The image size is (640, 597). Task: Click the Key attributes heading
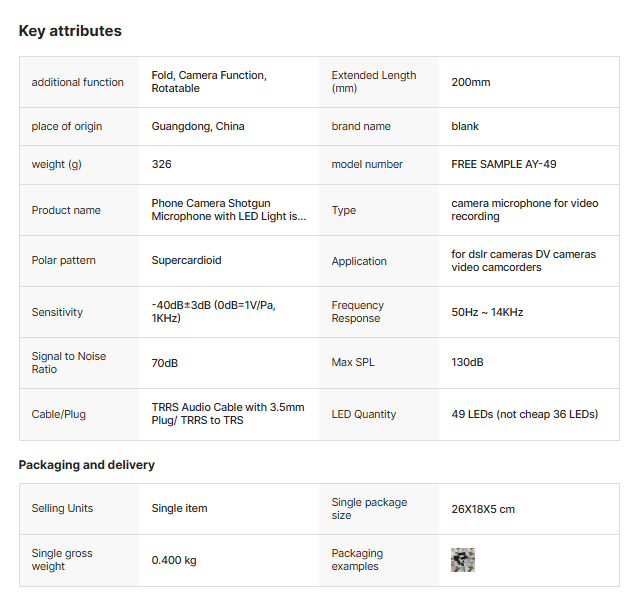coord(70,31)
